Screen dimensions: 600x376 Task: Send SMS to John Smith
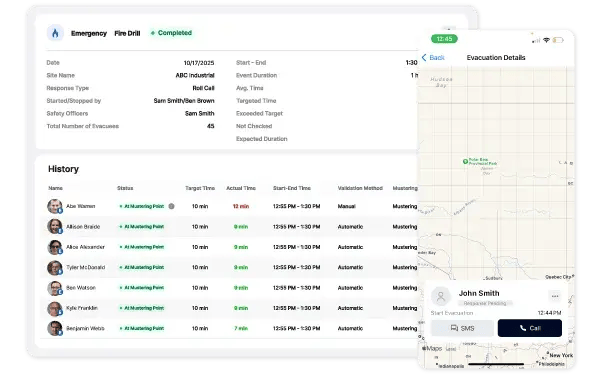(462, 328)
